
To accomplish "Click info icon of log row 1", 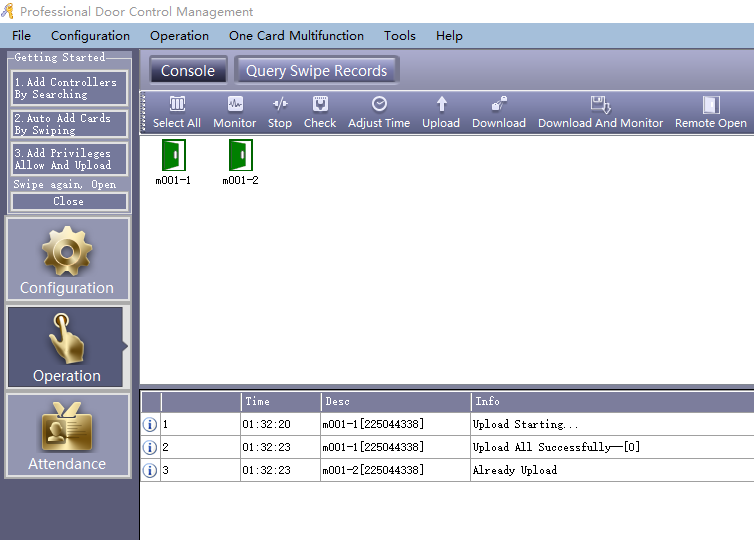I will (x=150, y=424).
